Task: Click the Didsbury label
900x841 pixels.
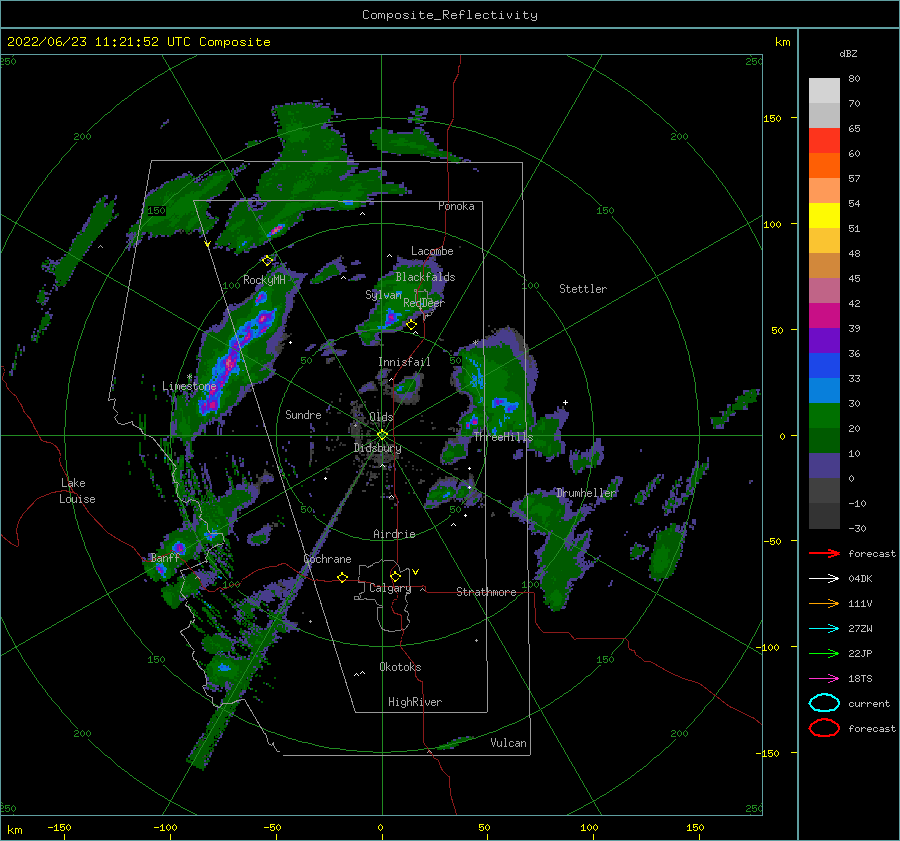Action: coord(377,448)
